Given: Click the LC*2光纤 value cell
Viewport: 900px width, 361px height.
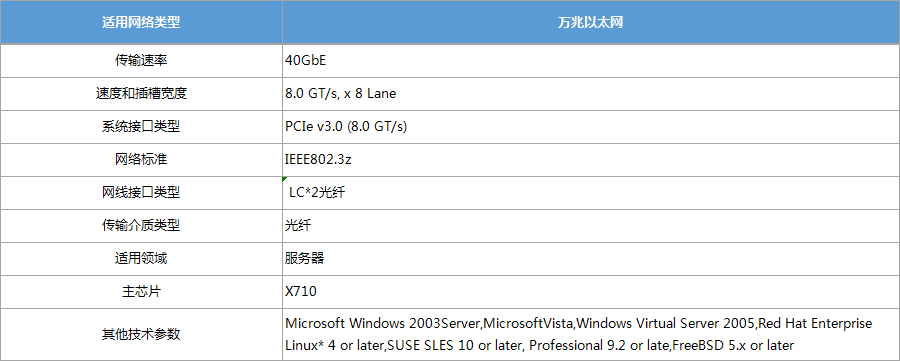Looking at the screenshot, I should tap(591, 193).
